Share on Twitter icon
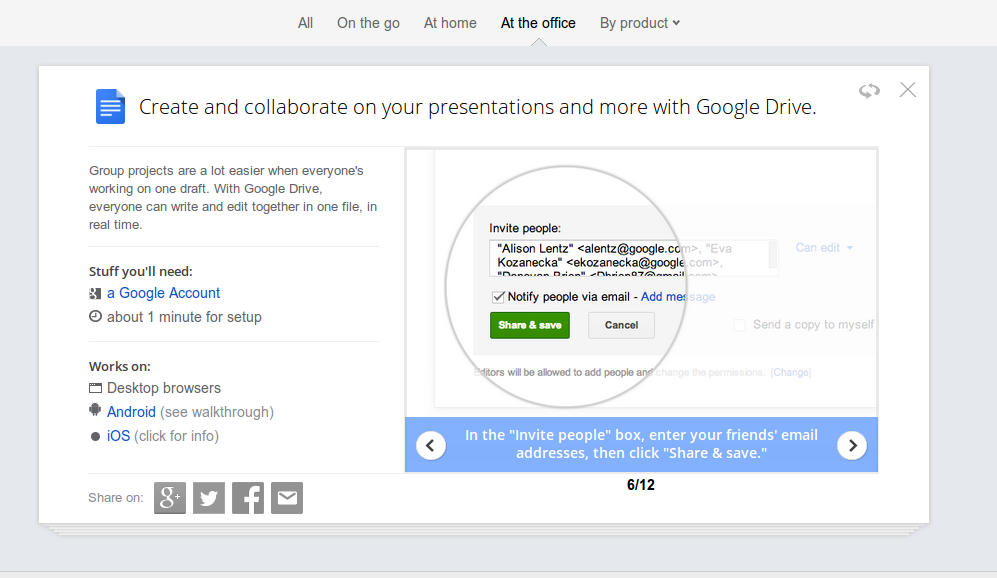Screen dimensions: 997x578 tap(209, 497)
